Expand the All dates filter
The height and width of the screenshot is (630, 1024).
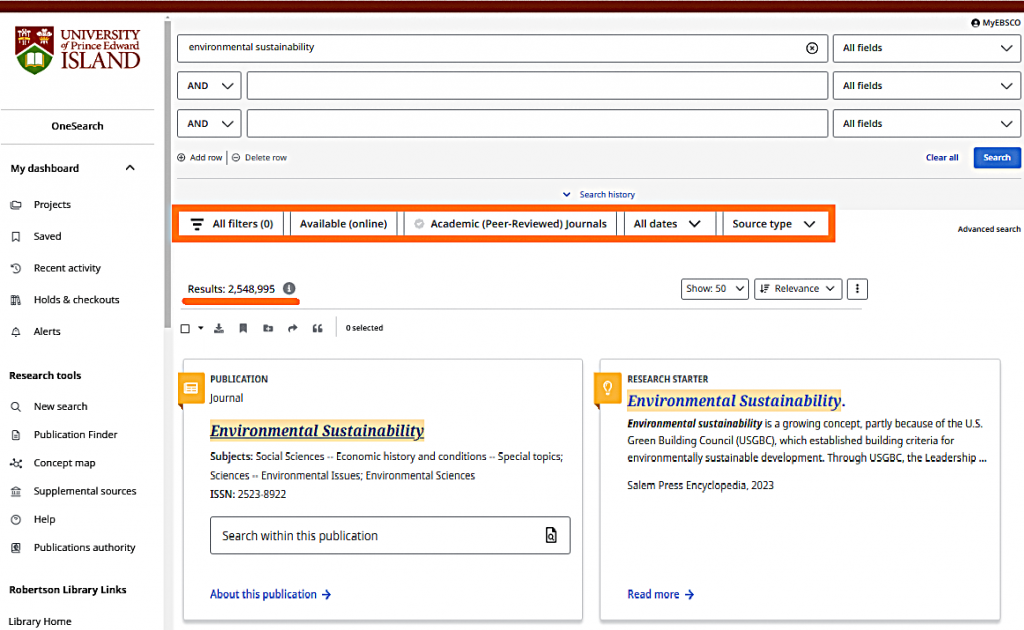[667, 224]
